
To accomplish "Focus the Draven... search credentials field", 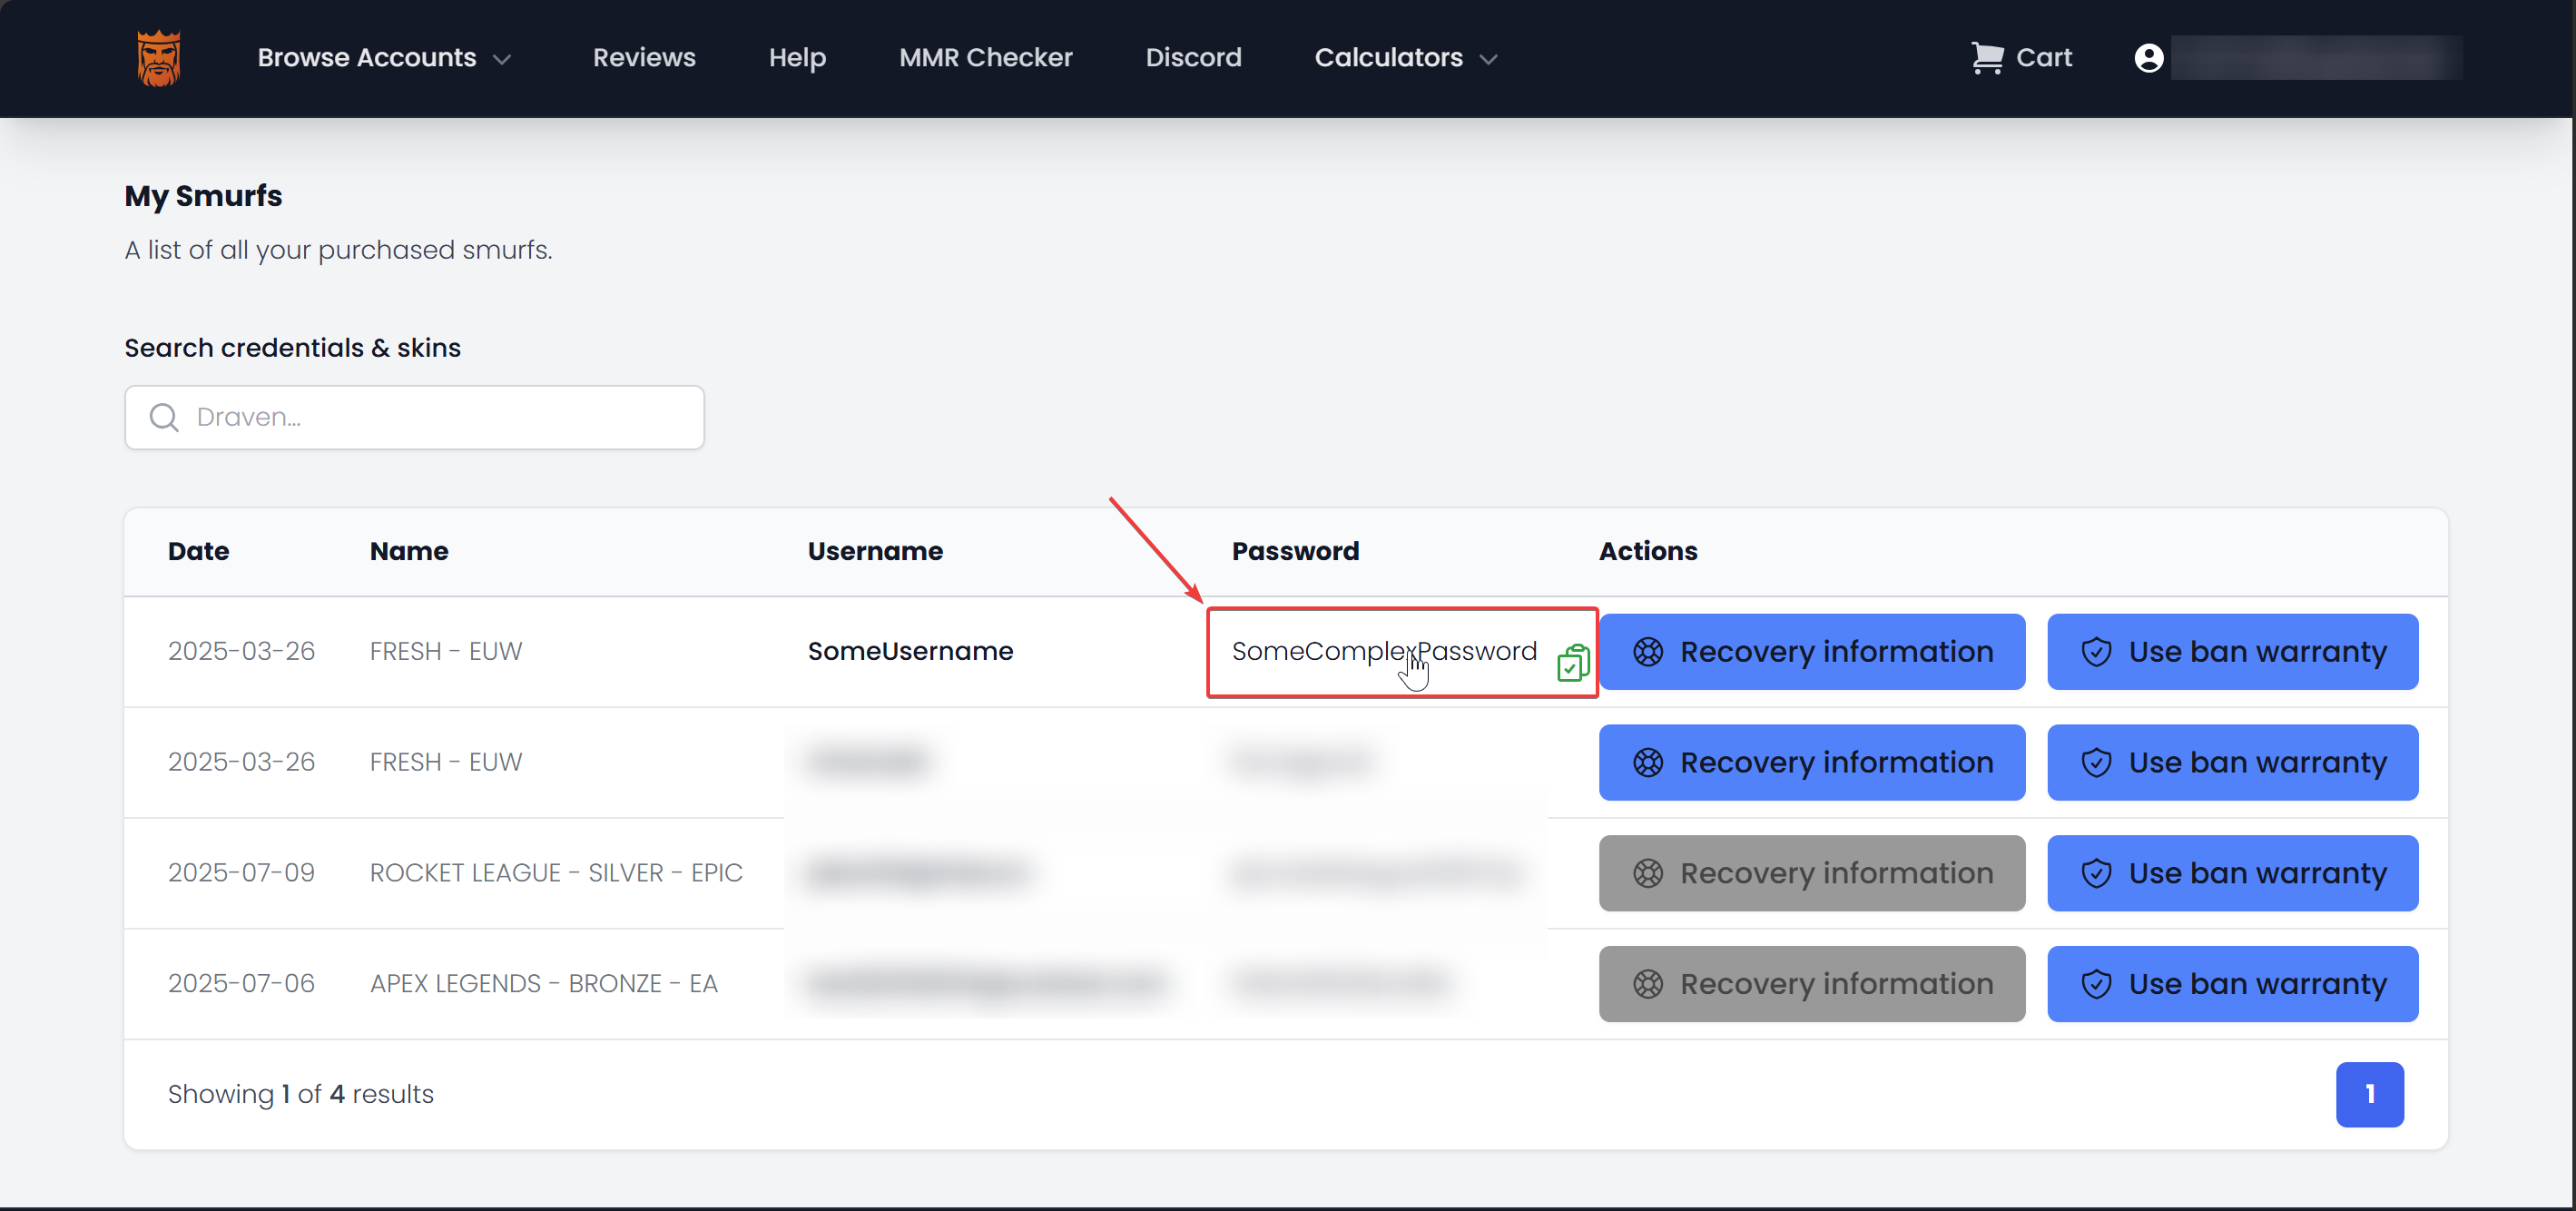I will [x=414, y=417].
